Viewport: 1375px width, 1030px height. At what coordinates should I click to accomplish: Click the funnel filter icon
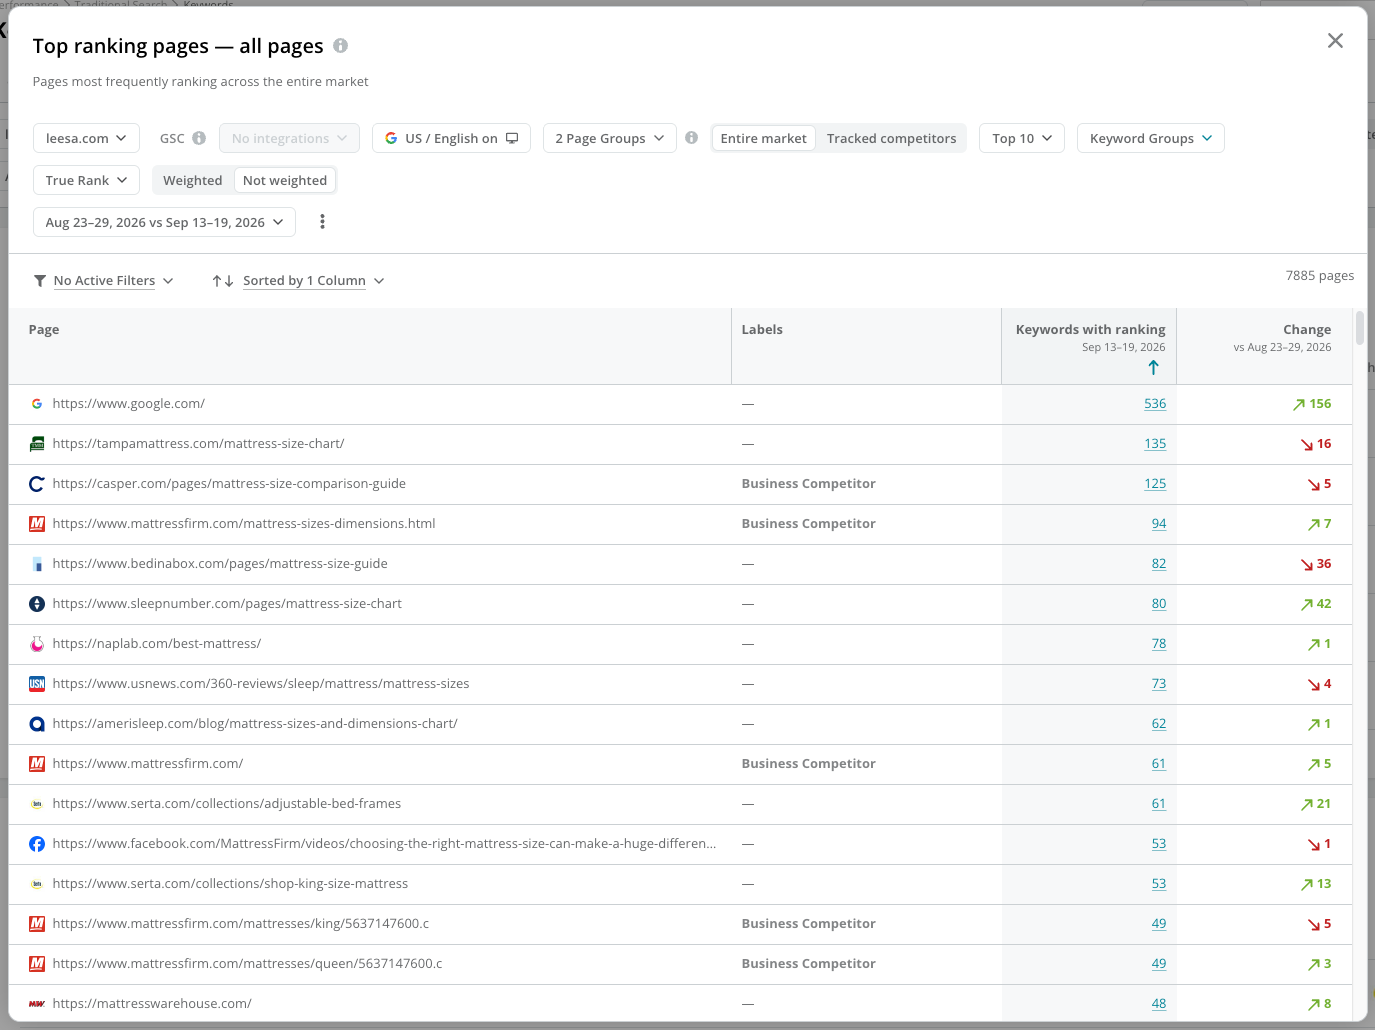(40, 281)
